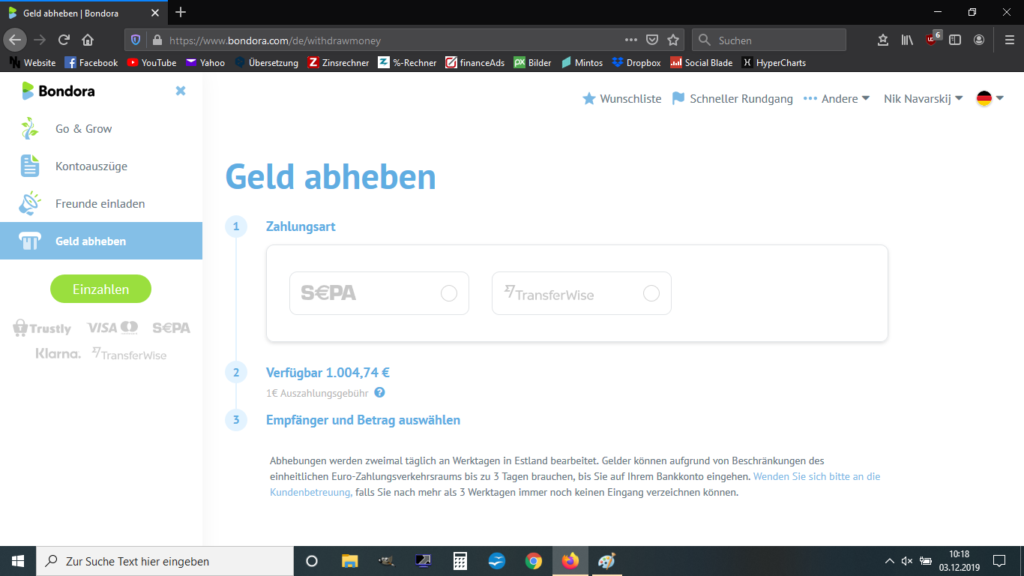The image size is (1024, 576).
Task: Close the sidebar with the X icon
Action: [x=180, y=91]
